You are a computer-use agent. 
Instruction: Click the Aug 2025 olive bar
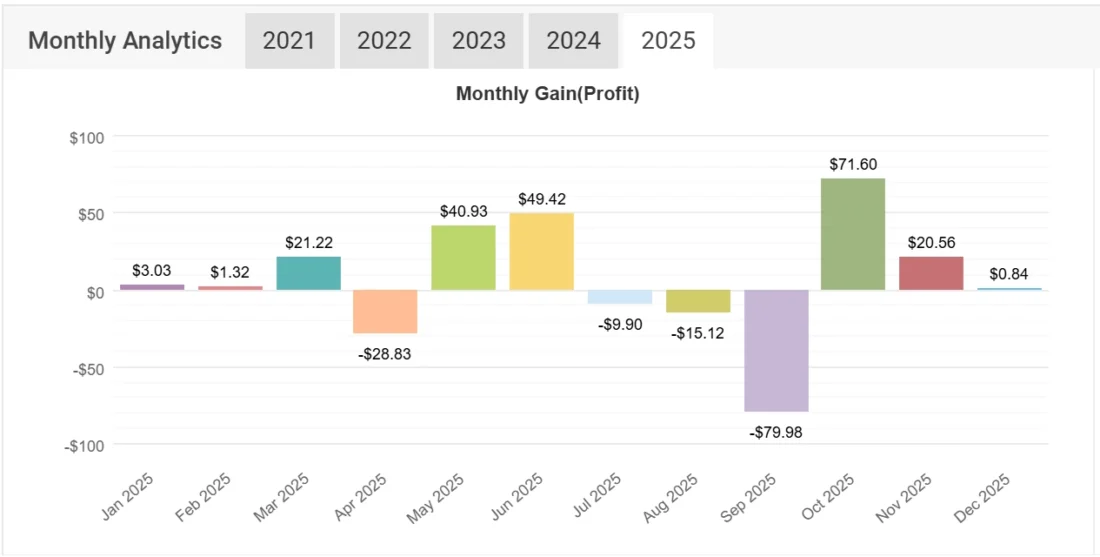698,301
